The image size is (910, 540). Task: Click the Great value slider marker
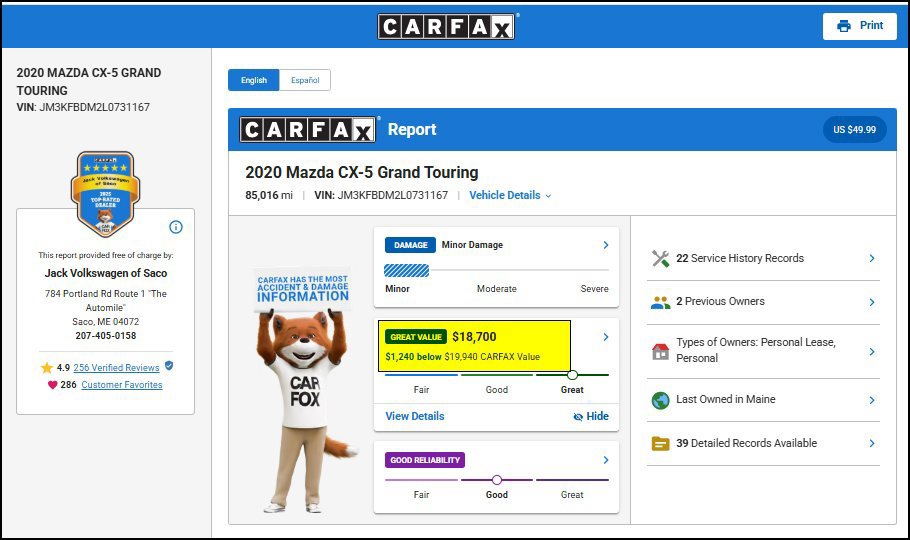(x=572, y=375)
